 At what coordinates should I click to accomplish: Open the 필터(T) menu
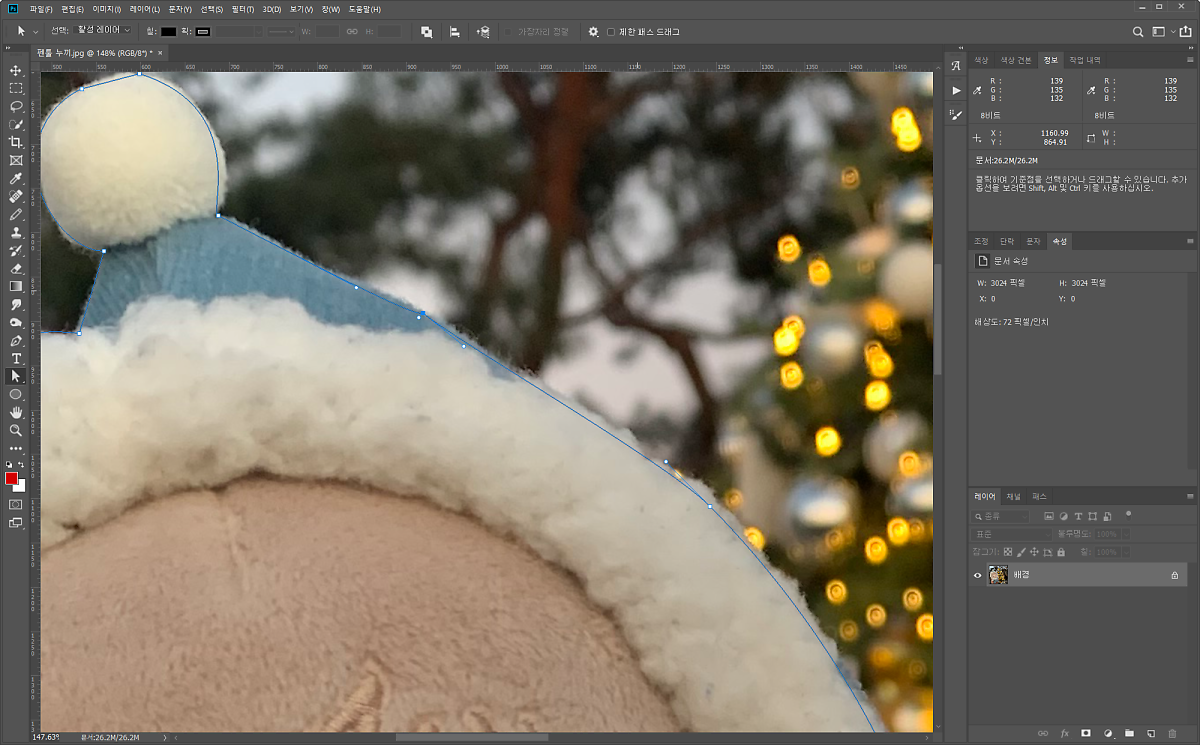pos(242,9)
